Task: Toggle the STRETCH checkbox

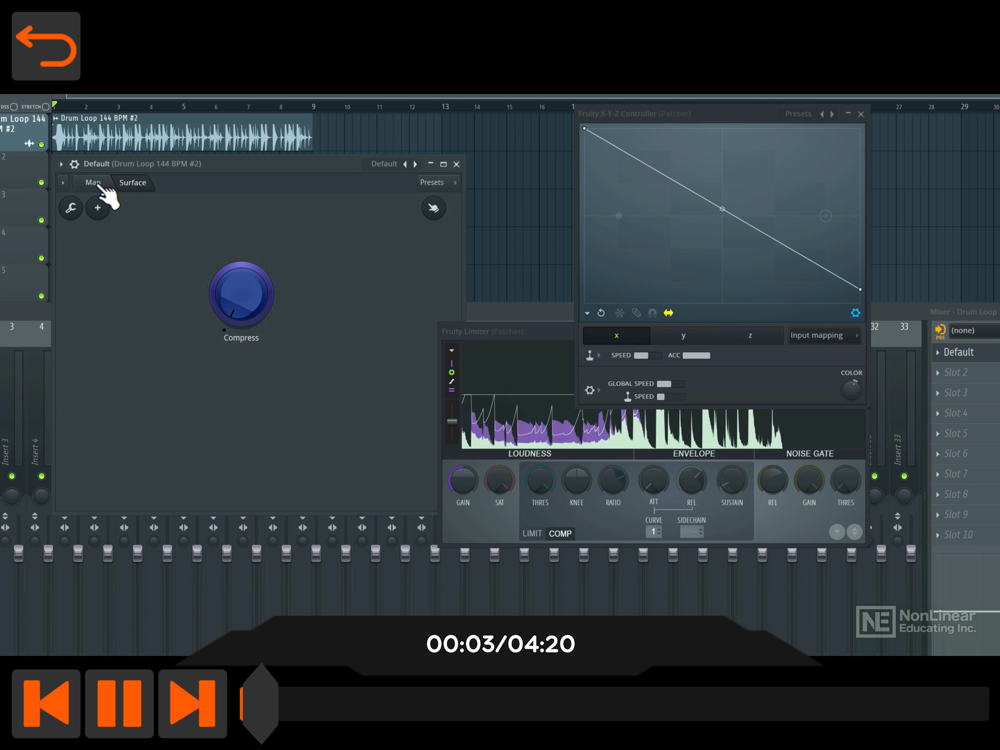Action: click(45, 106)
